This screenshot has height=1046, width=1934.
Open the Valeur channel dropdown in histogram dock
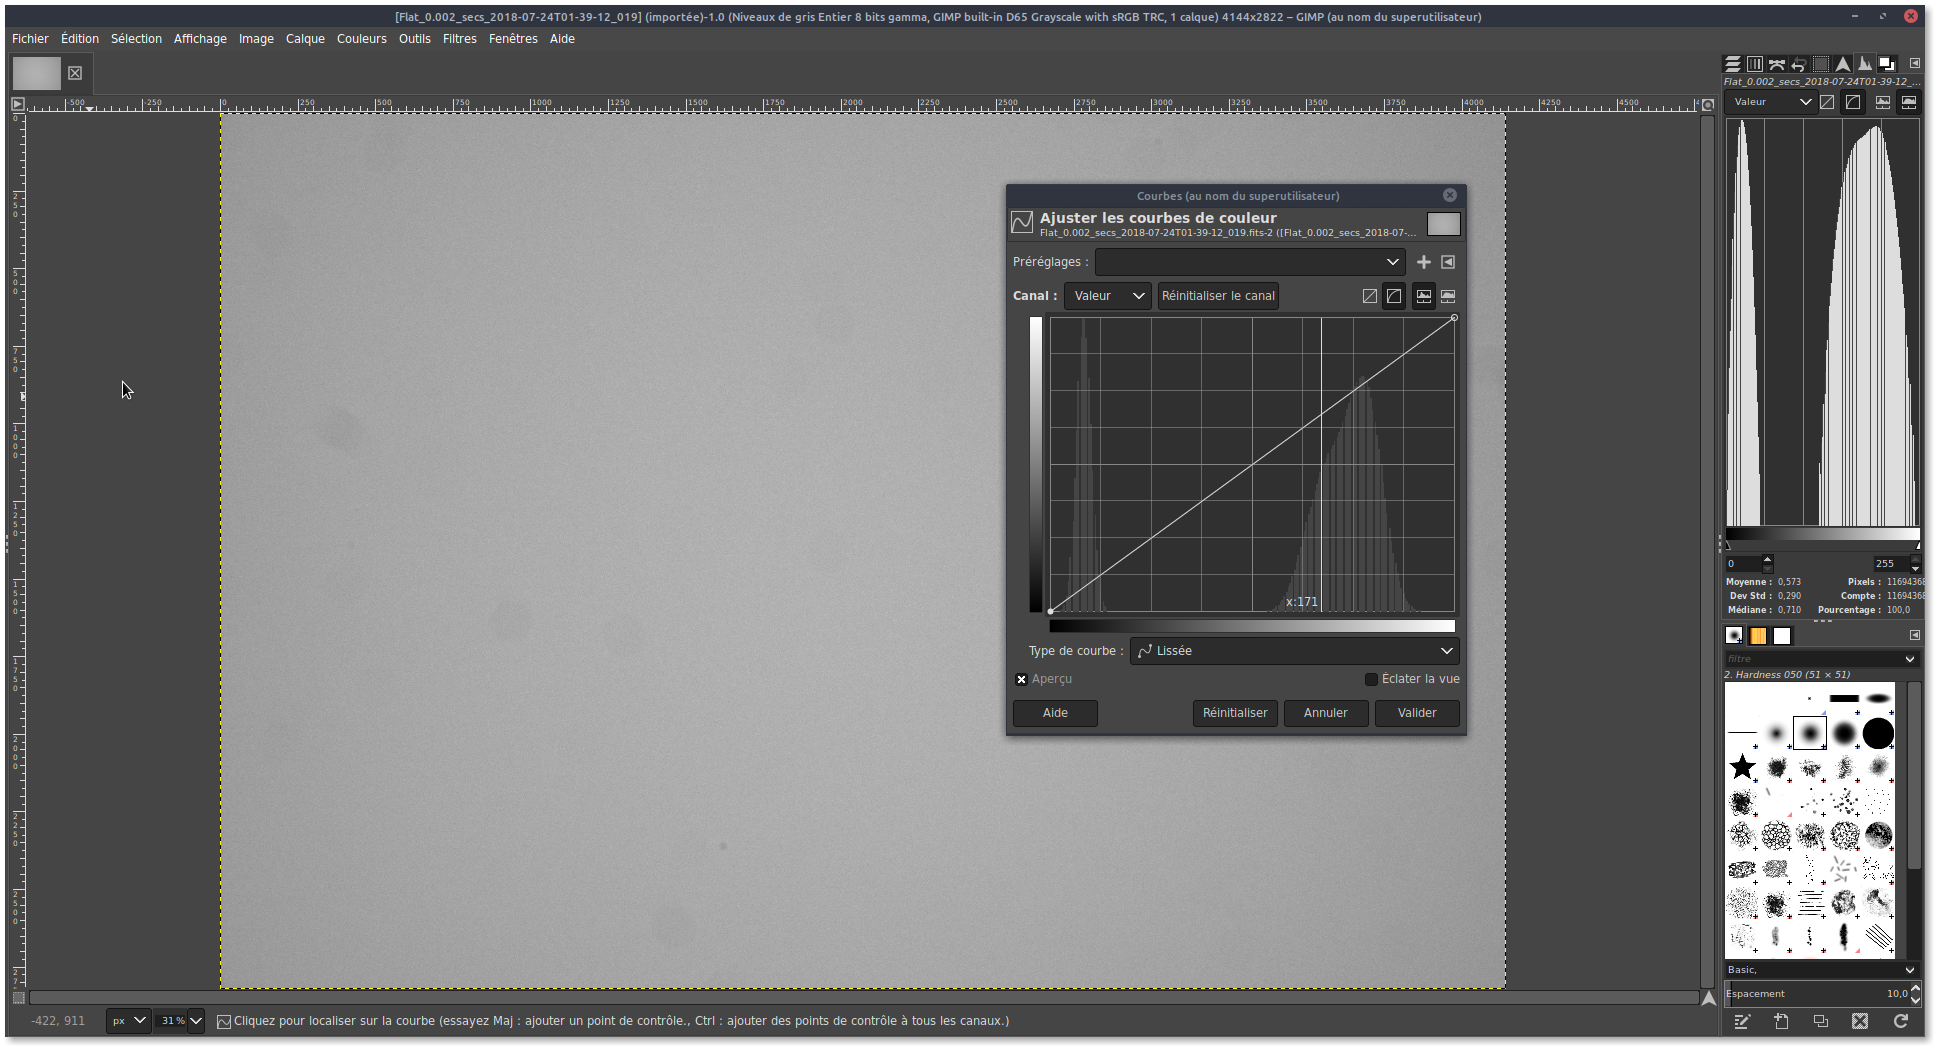click(x=1770, y=102)
